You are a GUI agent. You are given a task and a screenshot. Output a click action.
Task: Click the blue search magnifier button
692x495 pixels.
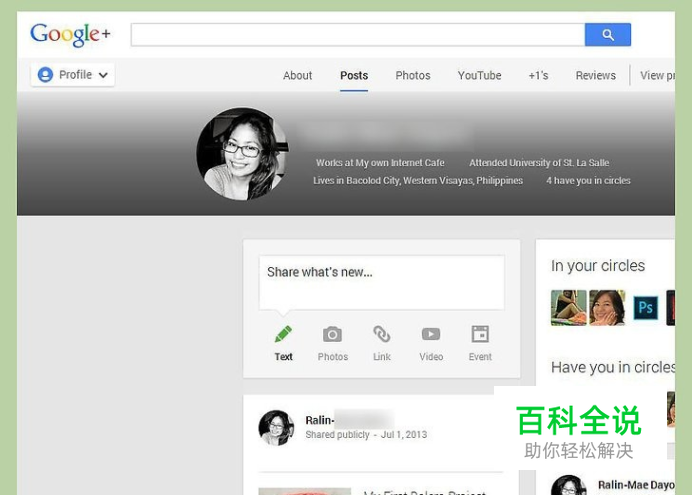coord(608,34)
